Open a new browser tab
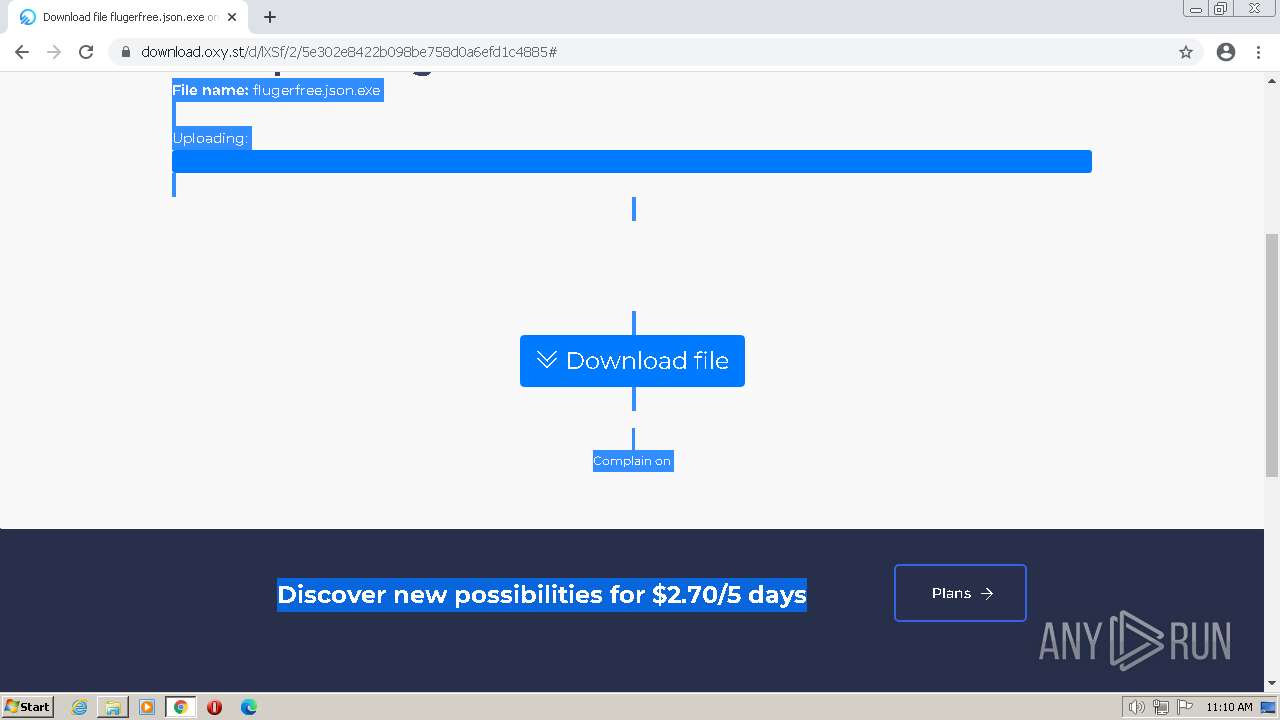Screen dimensions: 1280x720 tap(270, 17)
